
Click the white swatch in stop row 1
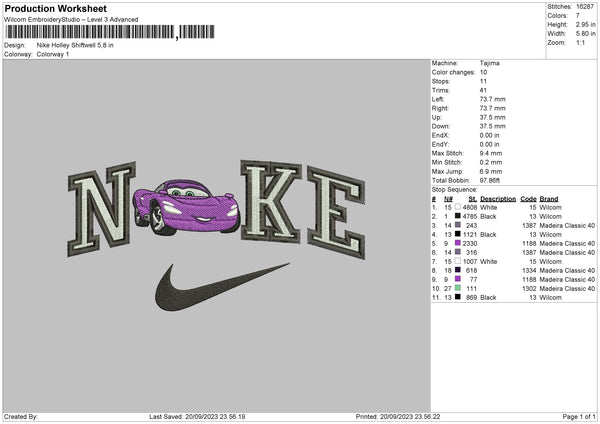tap(458, 207)
